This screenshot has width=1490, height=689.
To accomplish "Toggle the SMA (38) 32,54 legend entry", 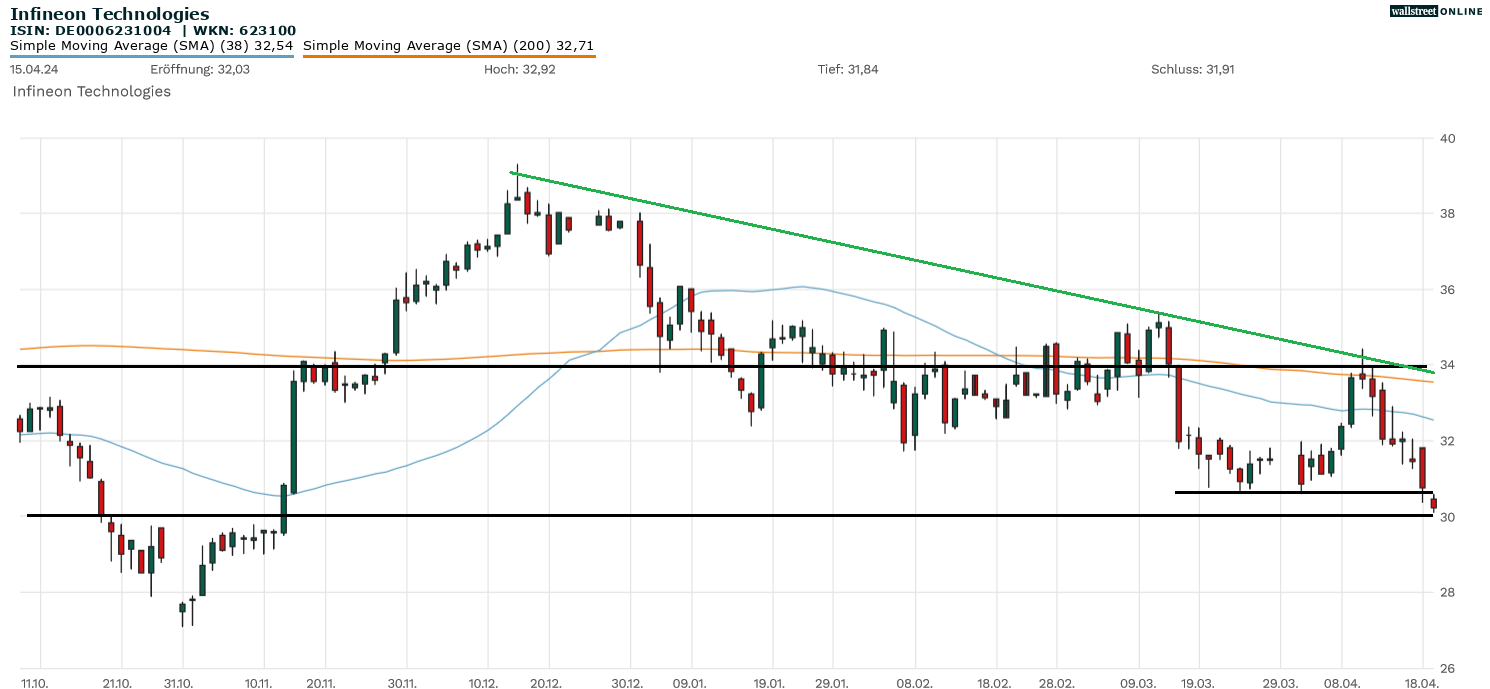I will (148, 45).
